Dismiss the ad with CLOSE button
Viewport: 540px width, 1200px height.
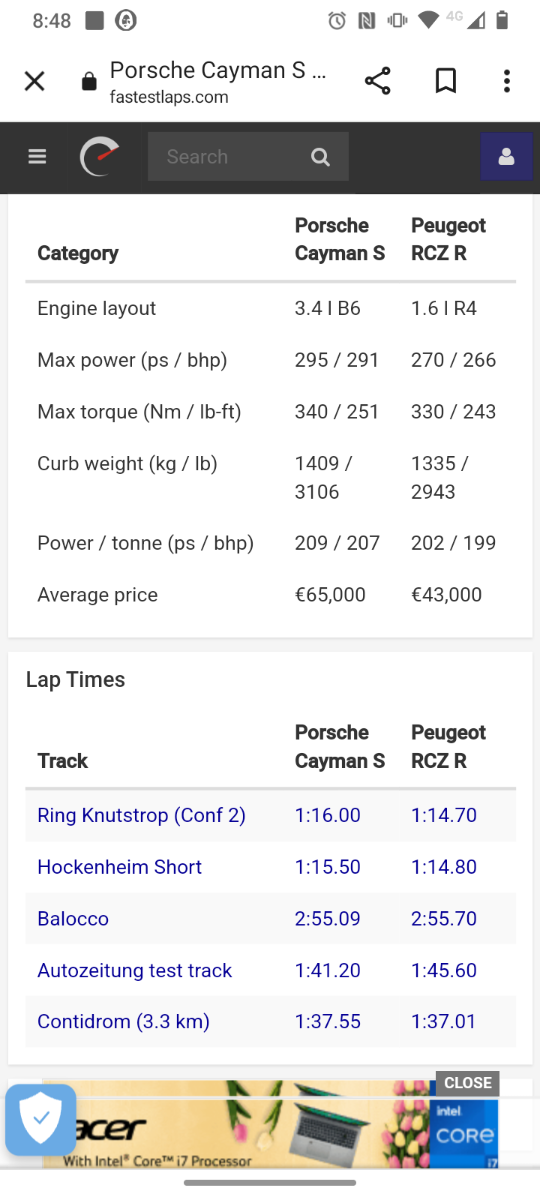pos(467,1083)
